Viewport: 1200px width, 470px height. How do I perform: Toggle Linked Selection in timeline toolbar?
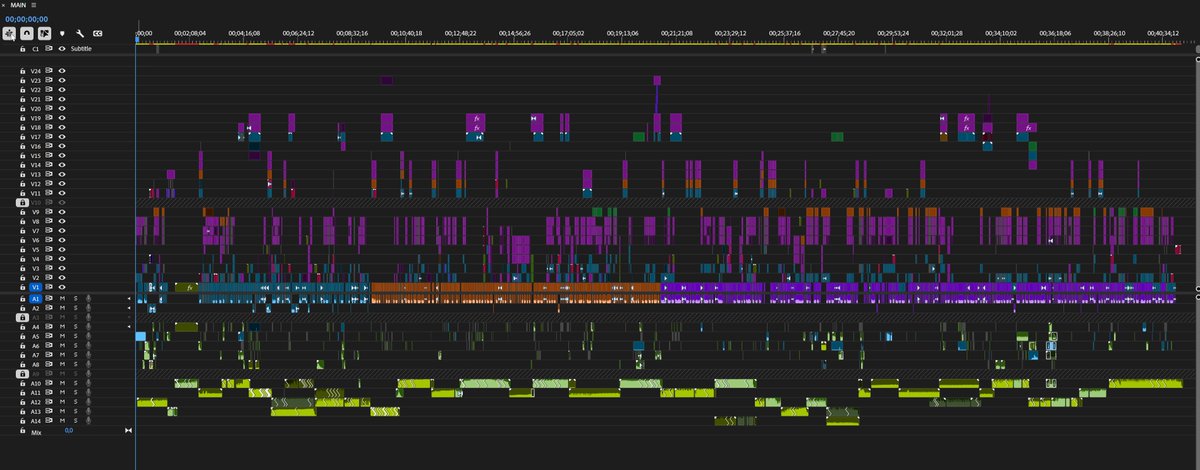(44, 33)
